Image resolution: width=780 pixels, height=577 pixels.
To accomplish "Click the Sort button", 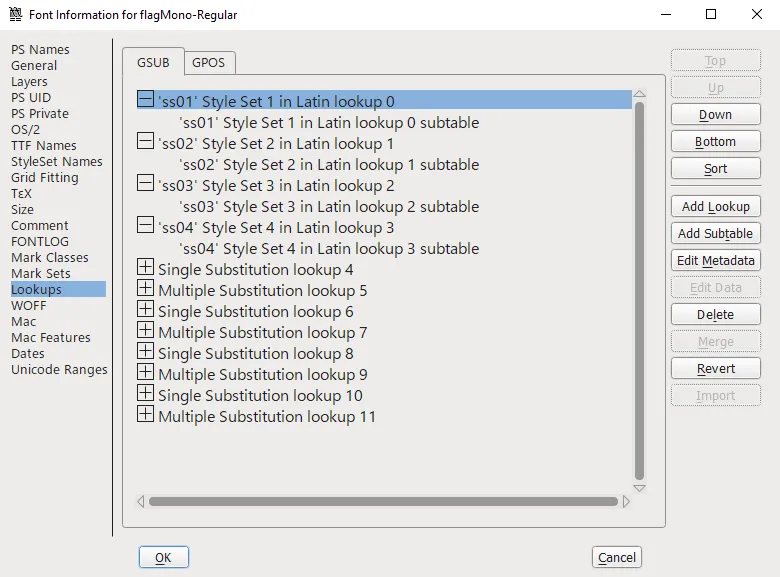I will (x=715, y=169).
